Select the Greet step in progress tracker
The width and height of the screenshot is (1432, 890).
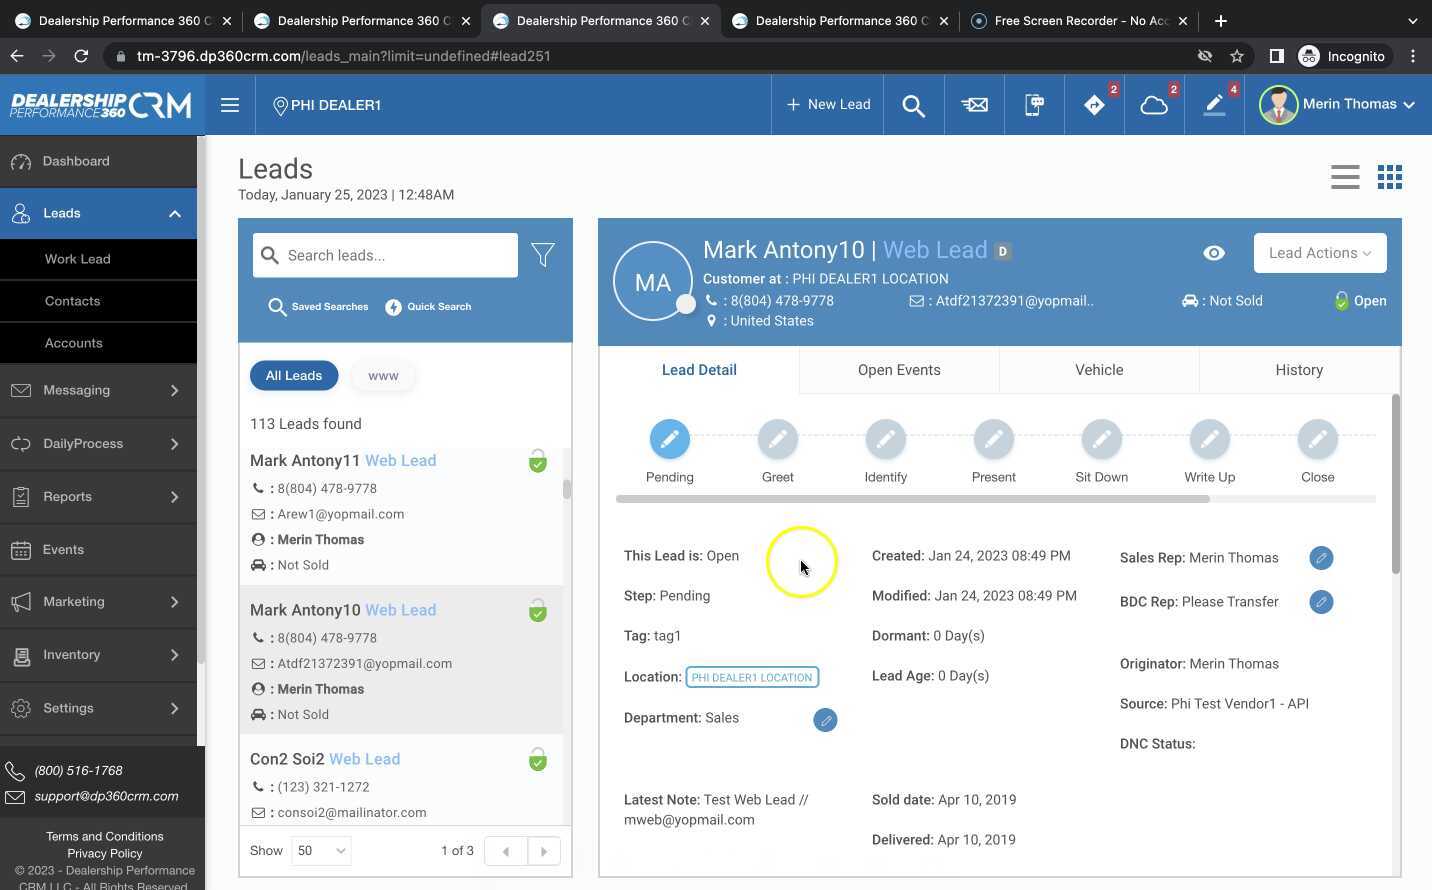(x=777, y=440)
